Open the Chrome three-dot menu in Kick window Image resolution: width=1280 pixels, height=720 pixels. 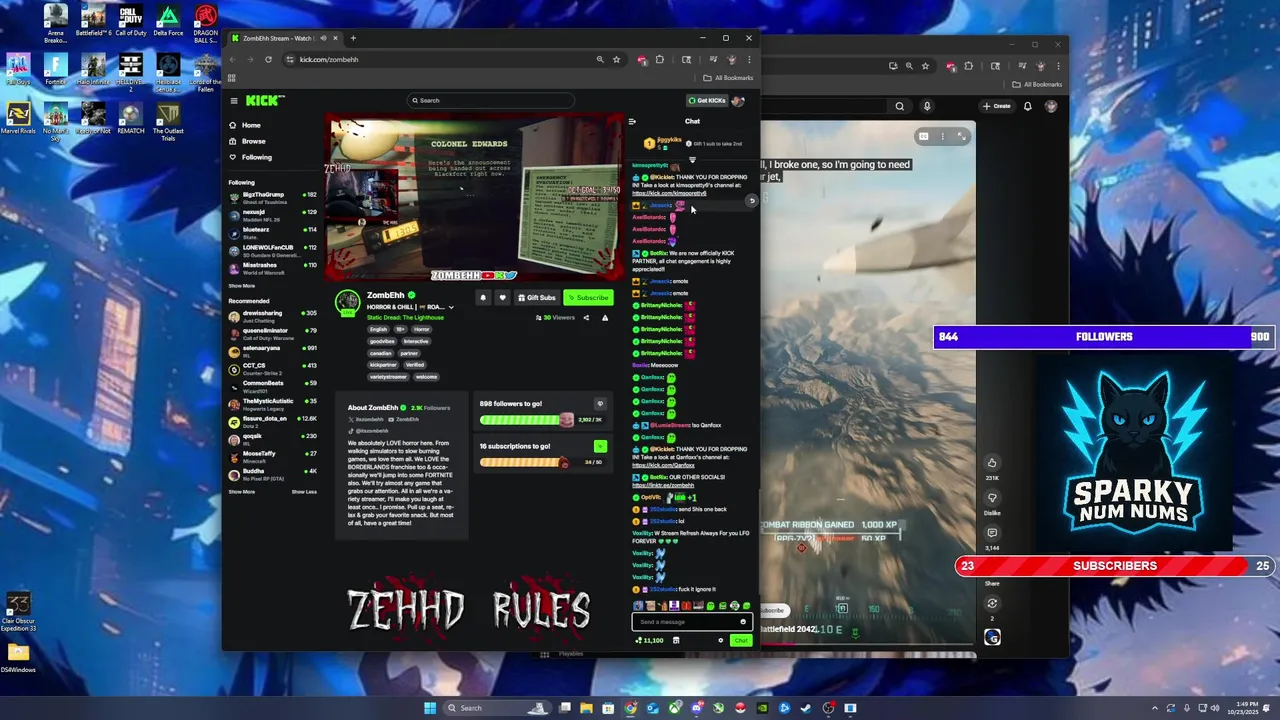748,59
